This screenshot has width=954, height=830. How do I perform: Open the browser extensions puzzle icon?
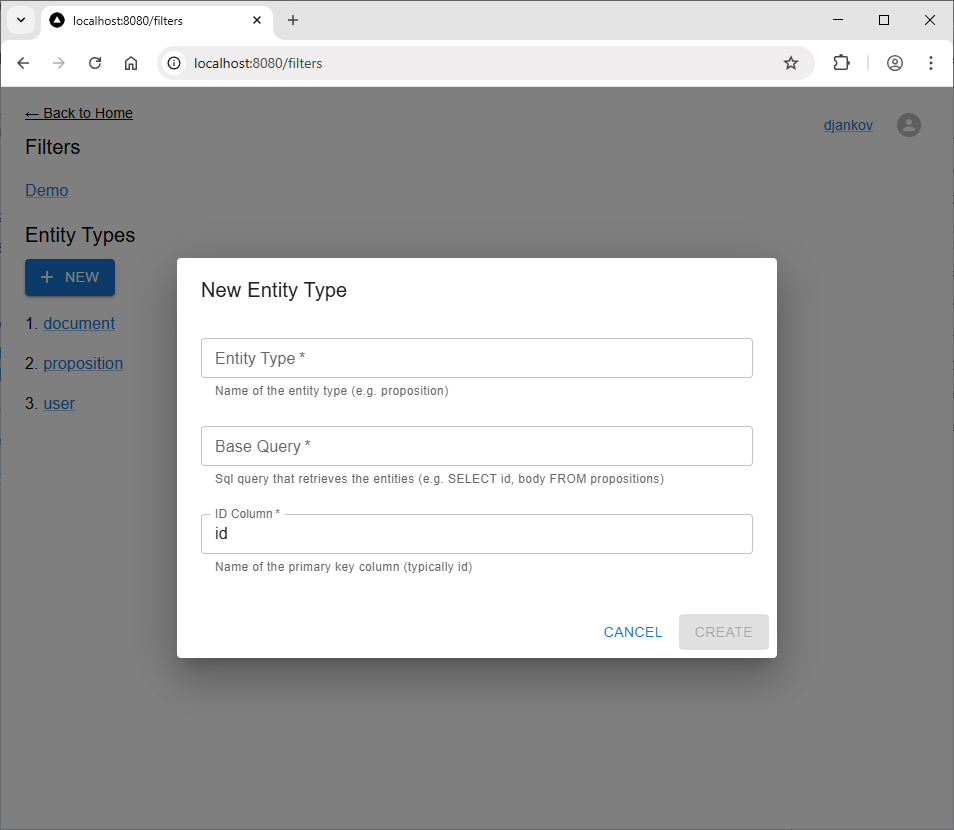pos(841,63)
